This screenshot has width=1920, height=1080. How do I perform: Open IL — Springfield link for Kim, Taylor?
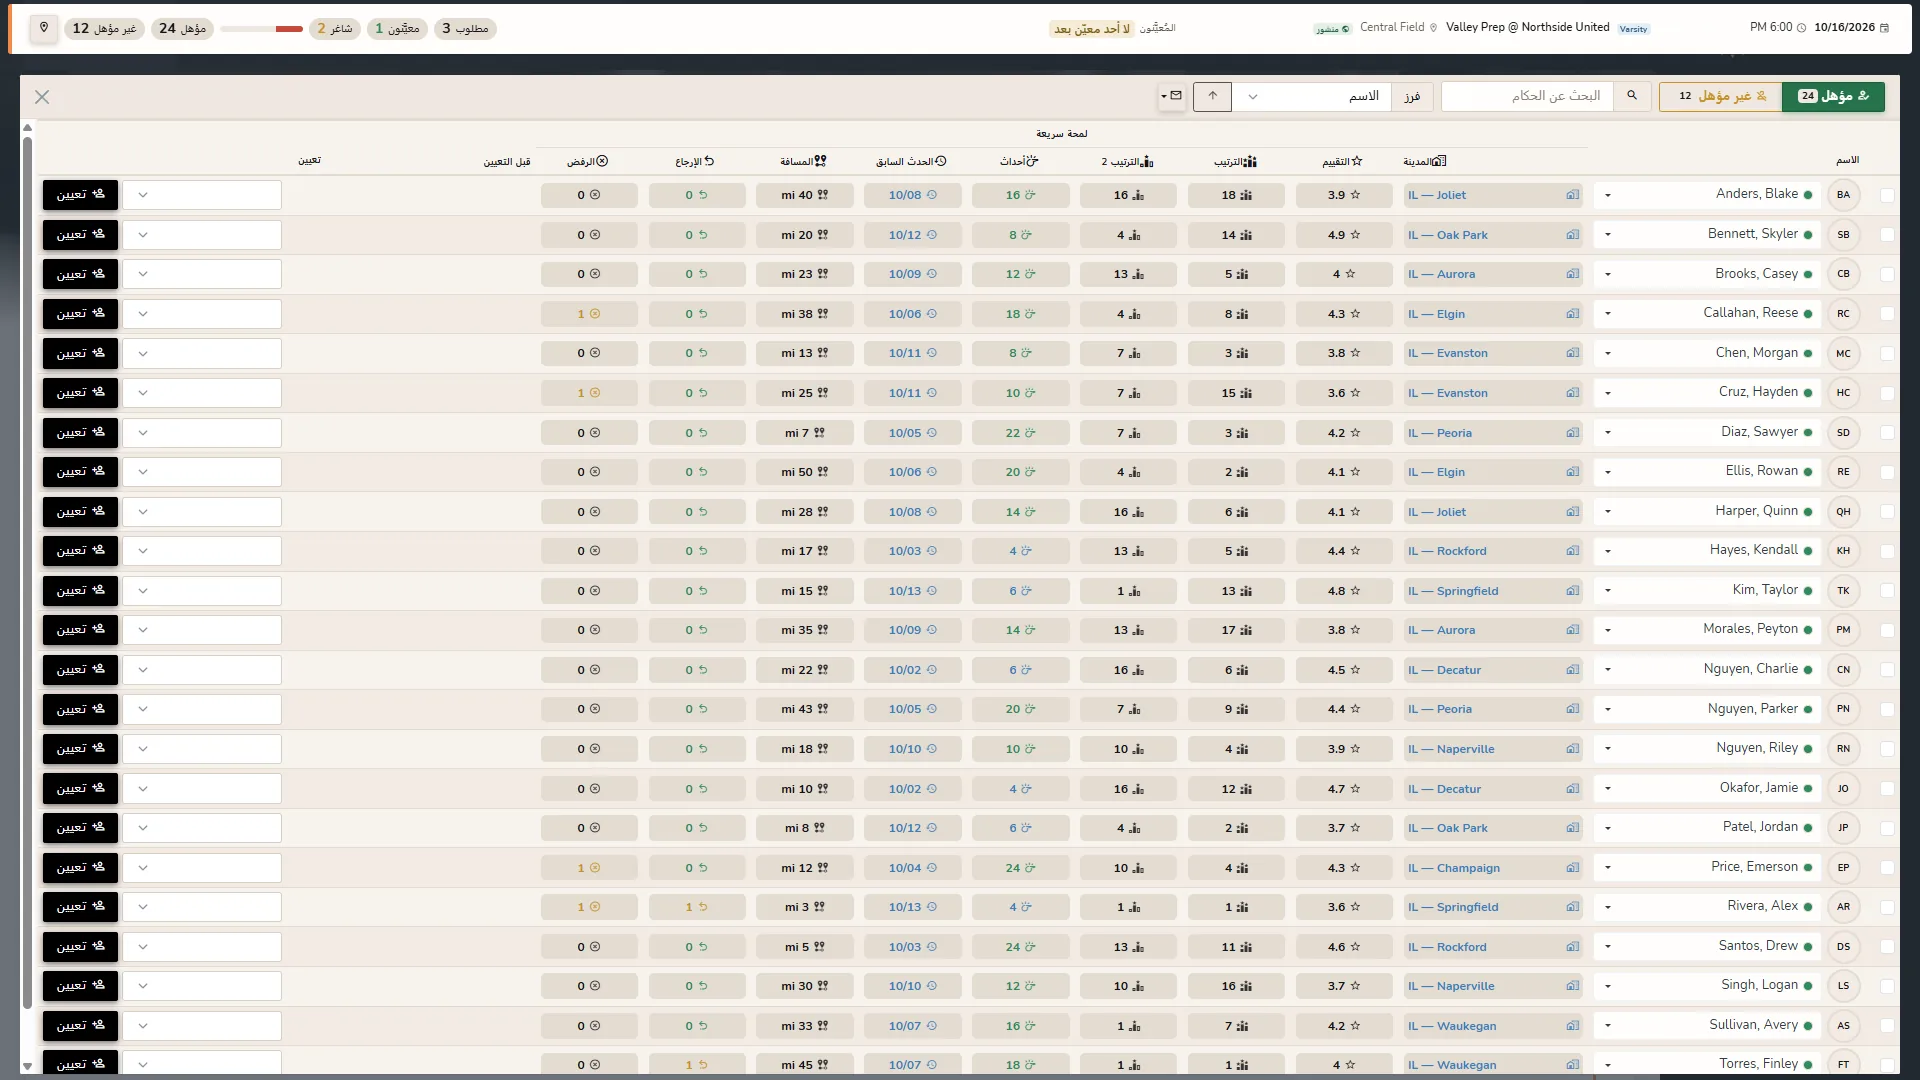(1453, 591)
